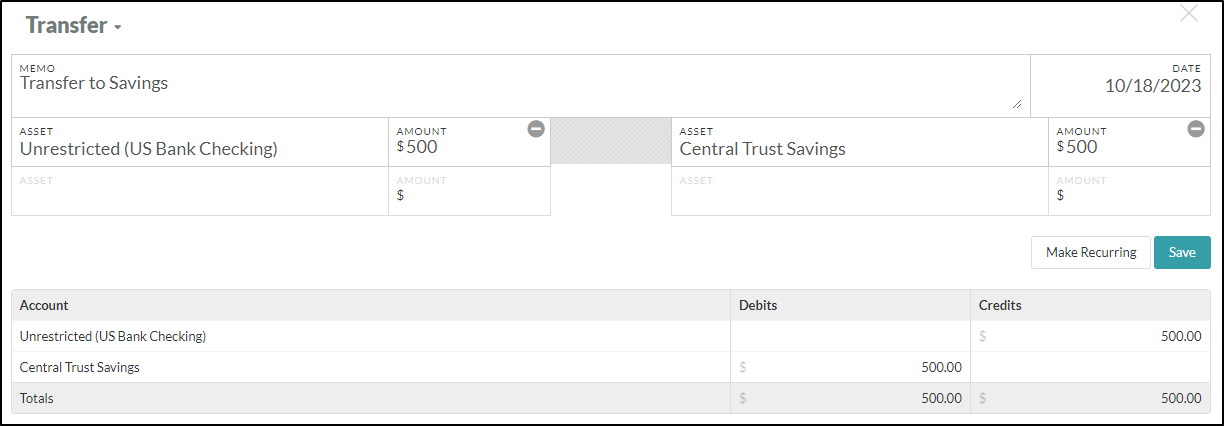Open the Central Trust Savings asset selector

tap(860, 142)
